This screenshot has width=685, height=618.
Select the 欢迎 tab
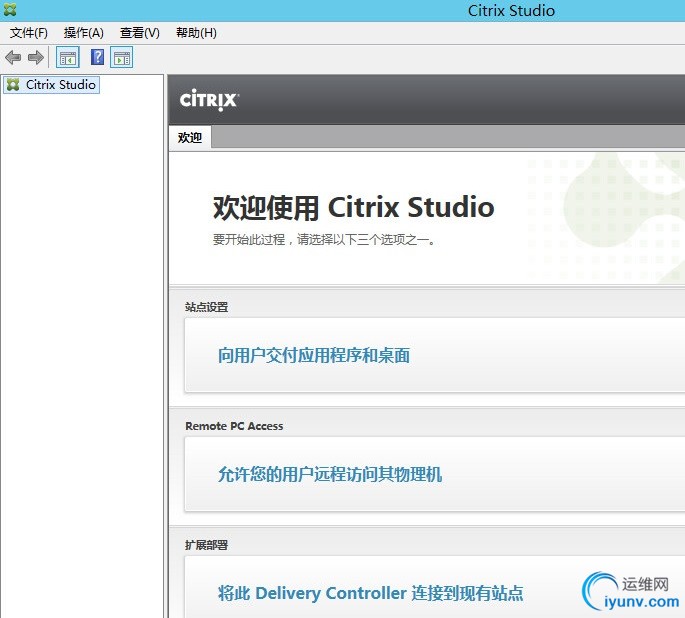coord(190,138)
